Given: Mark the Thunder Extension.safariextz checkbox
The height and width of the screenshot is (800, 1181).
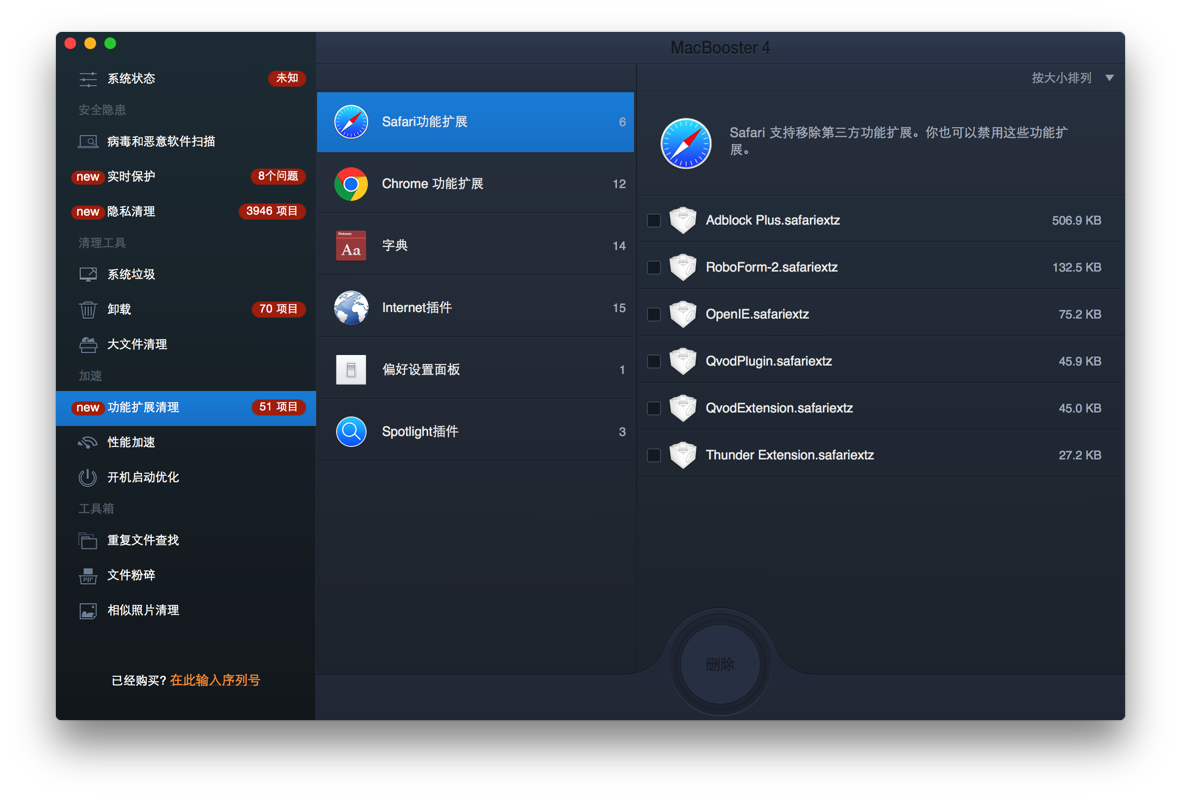Looking at the screenshot, I should tap(654, 455).
